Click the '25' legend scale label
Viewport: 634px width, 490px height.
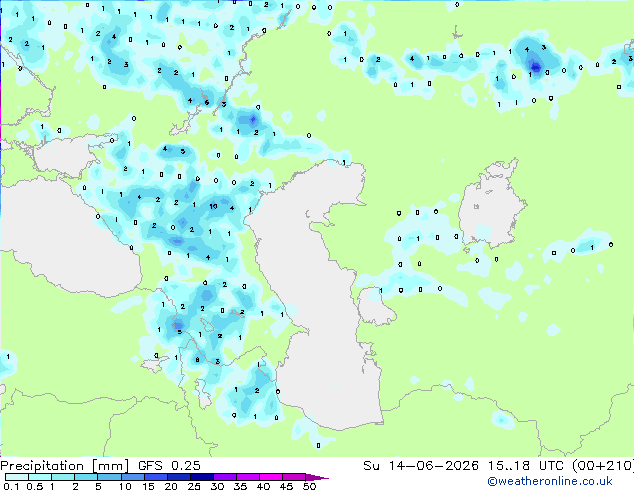point(194,486)
